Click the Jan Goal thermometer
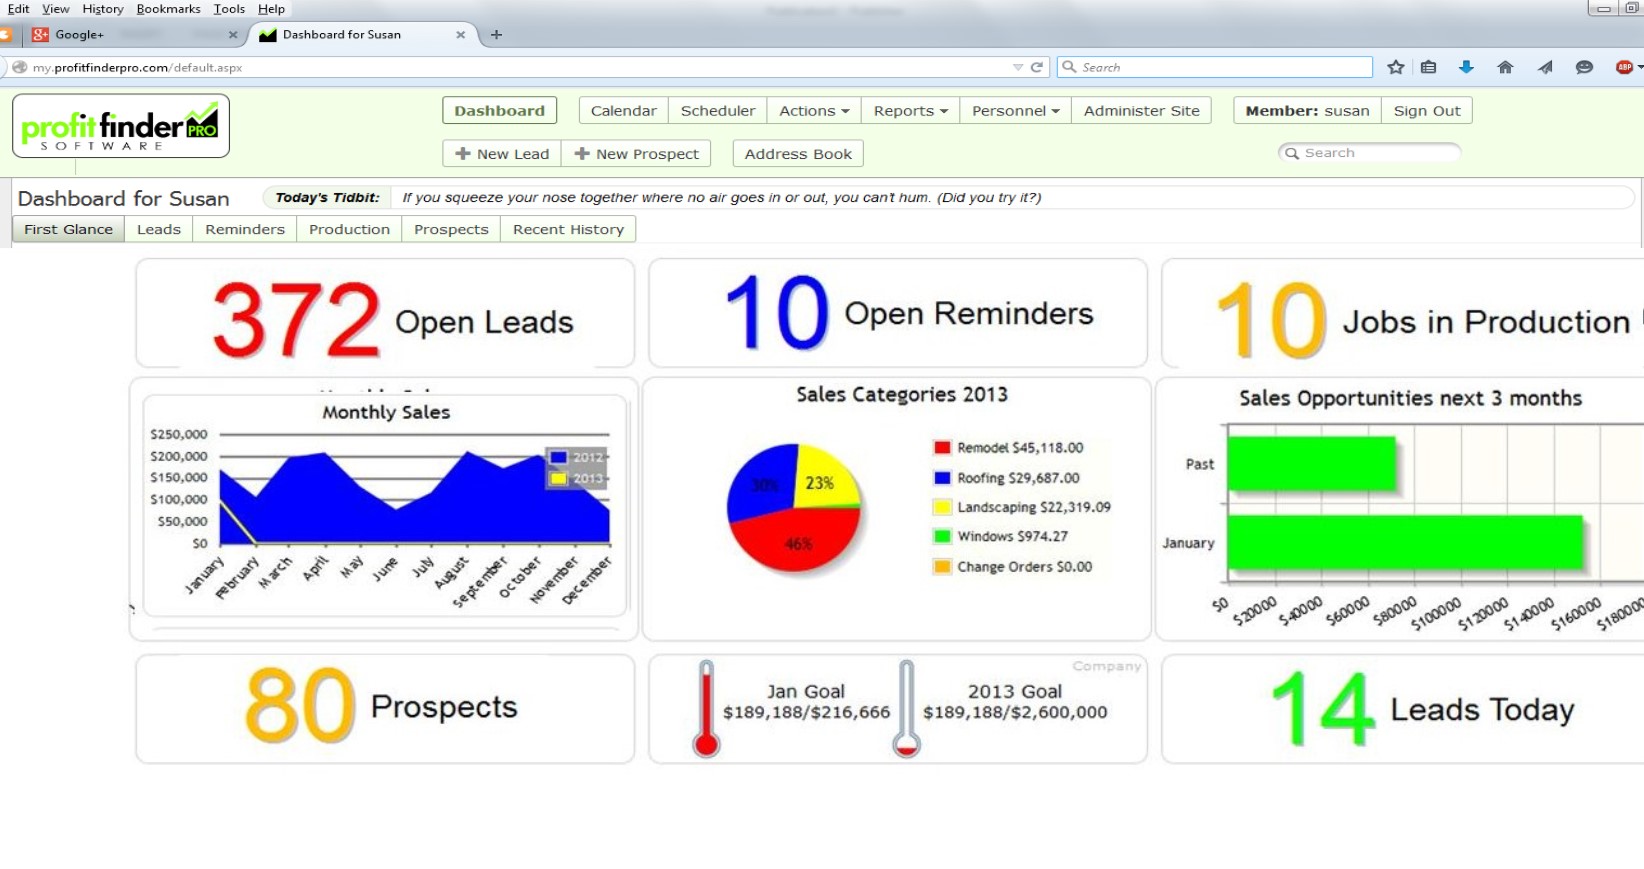This screenshot has height=869, width=1644. tap(706, 708)
